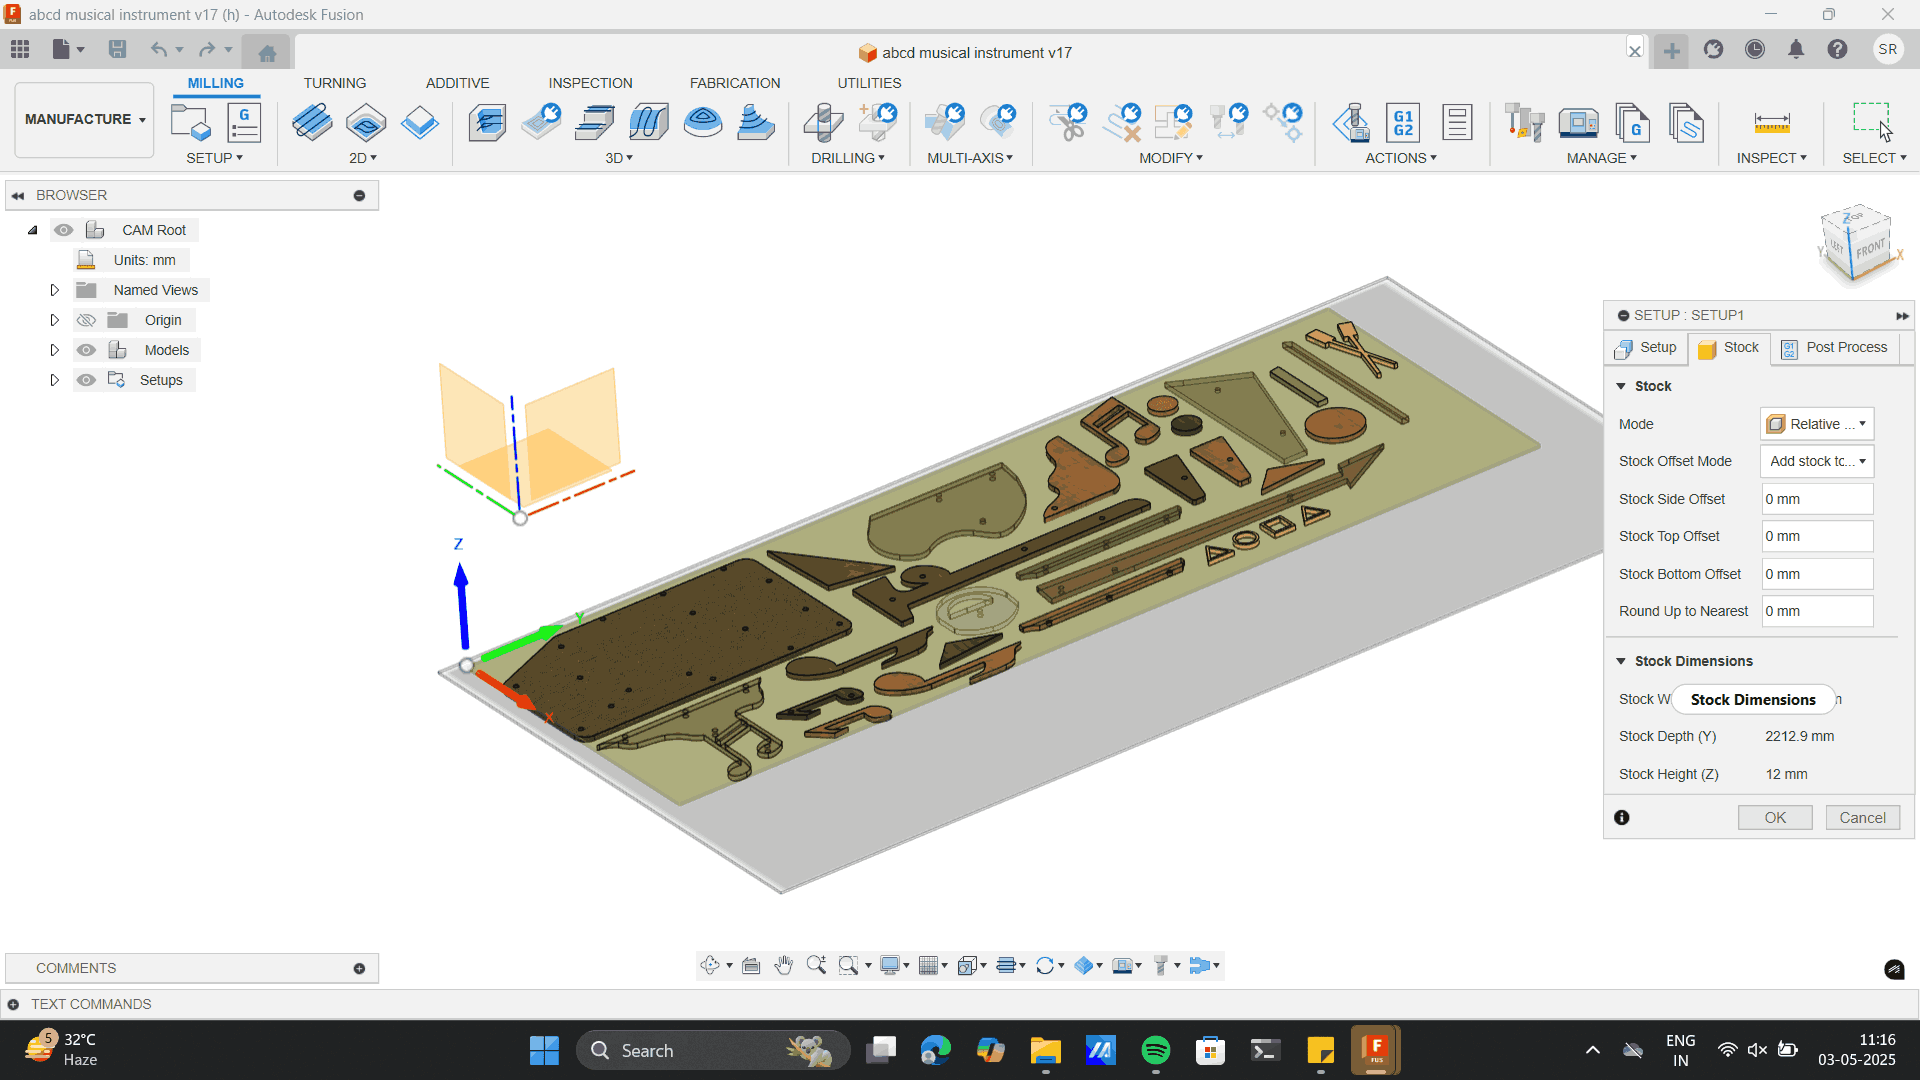
Task: Click the Zoom magnifier icon
Action: 816,965
